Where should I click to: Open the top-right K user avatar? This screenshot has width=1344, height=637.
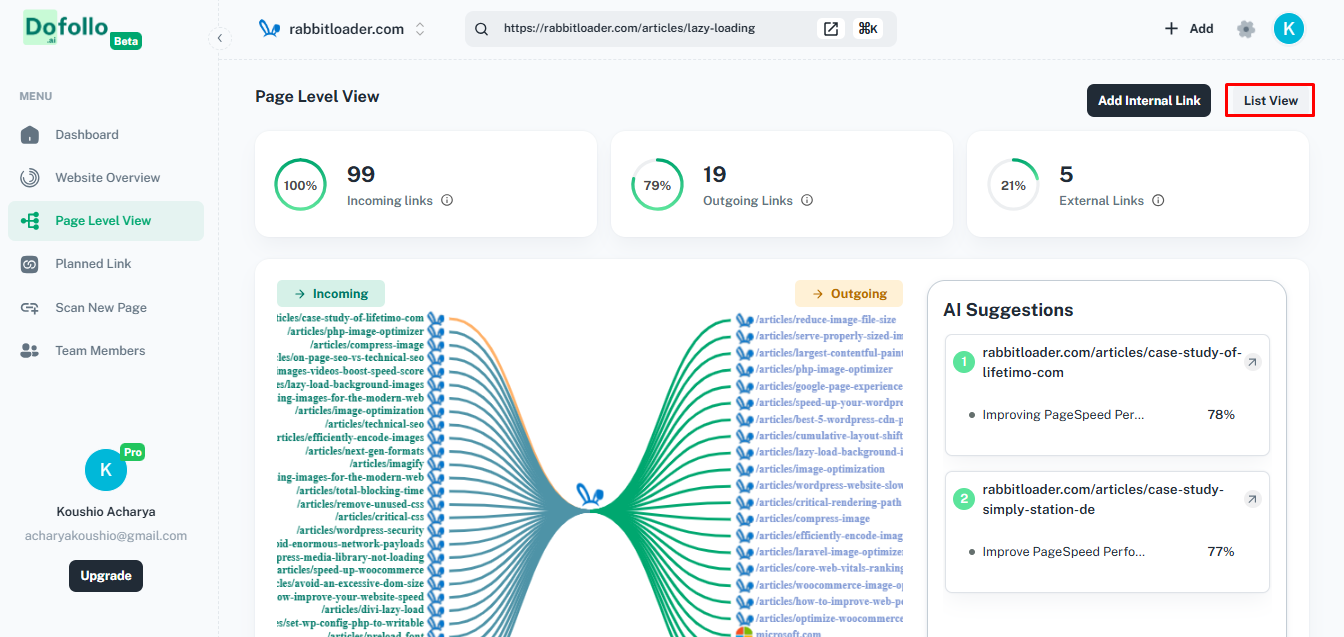[1288, 29]
